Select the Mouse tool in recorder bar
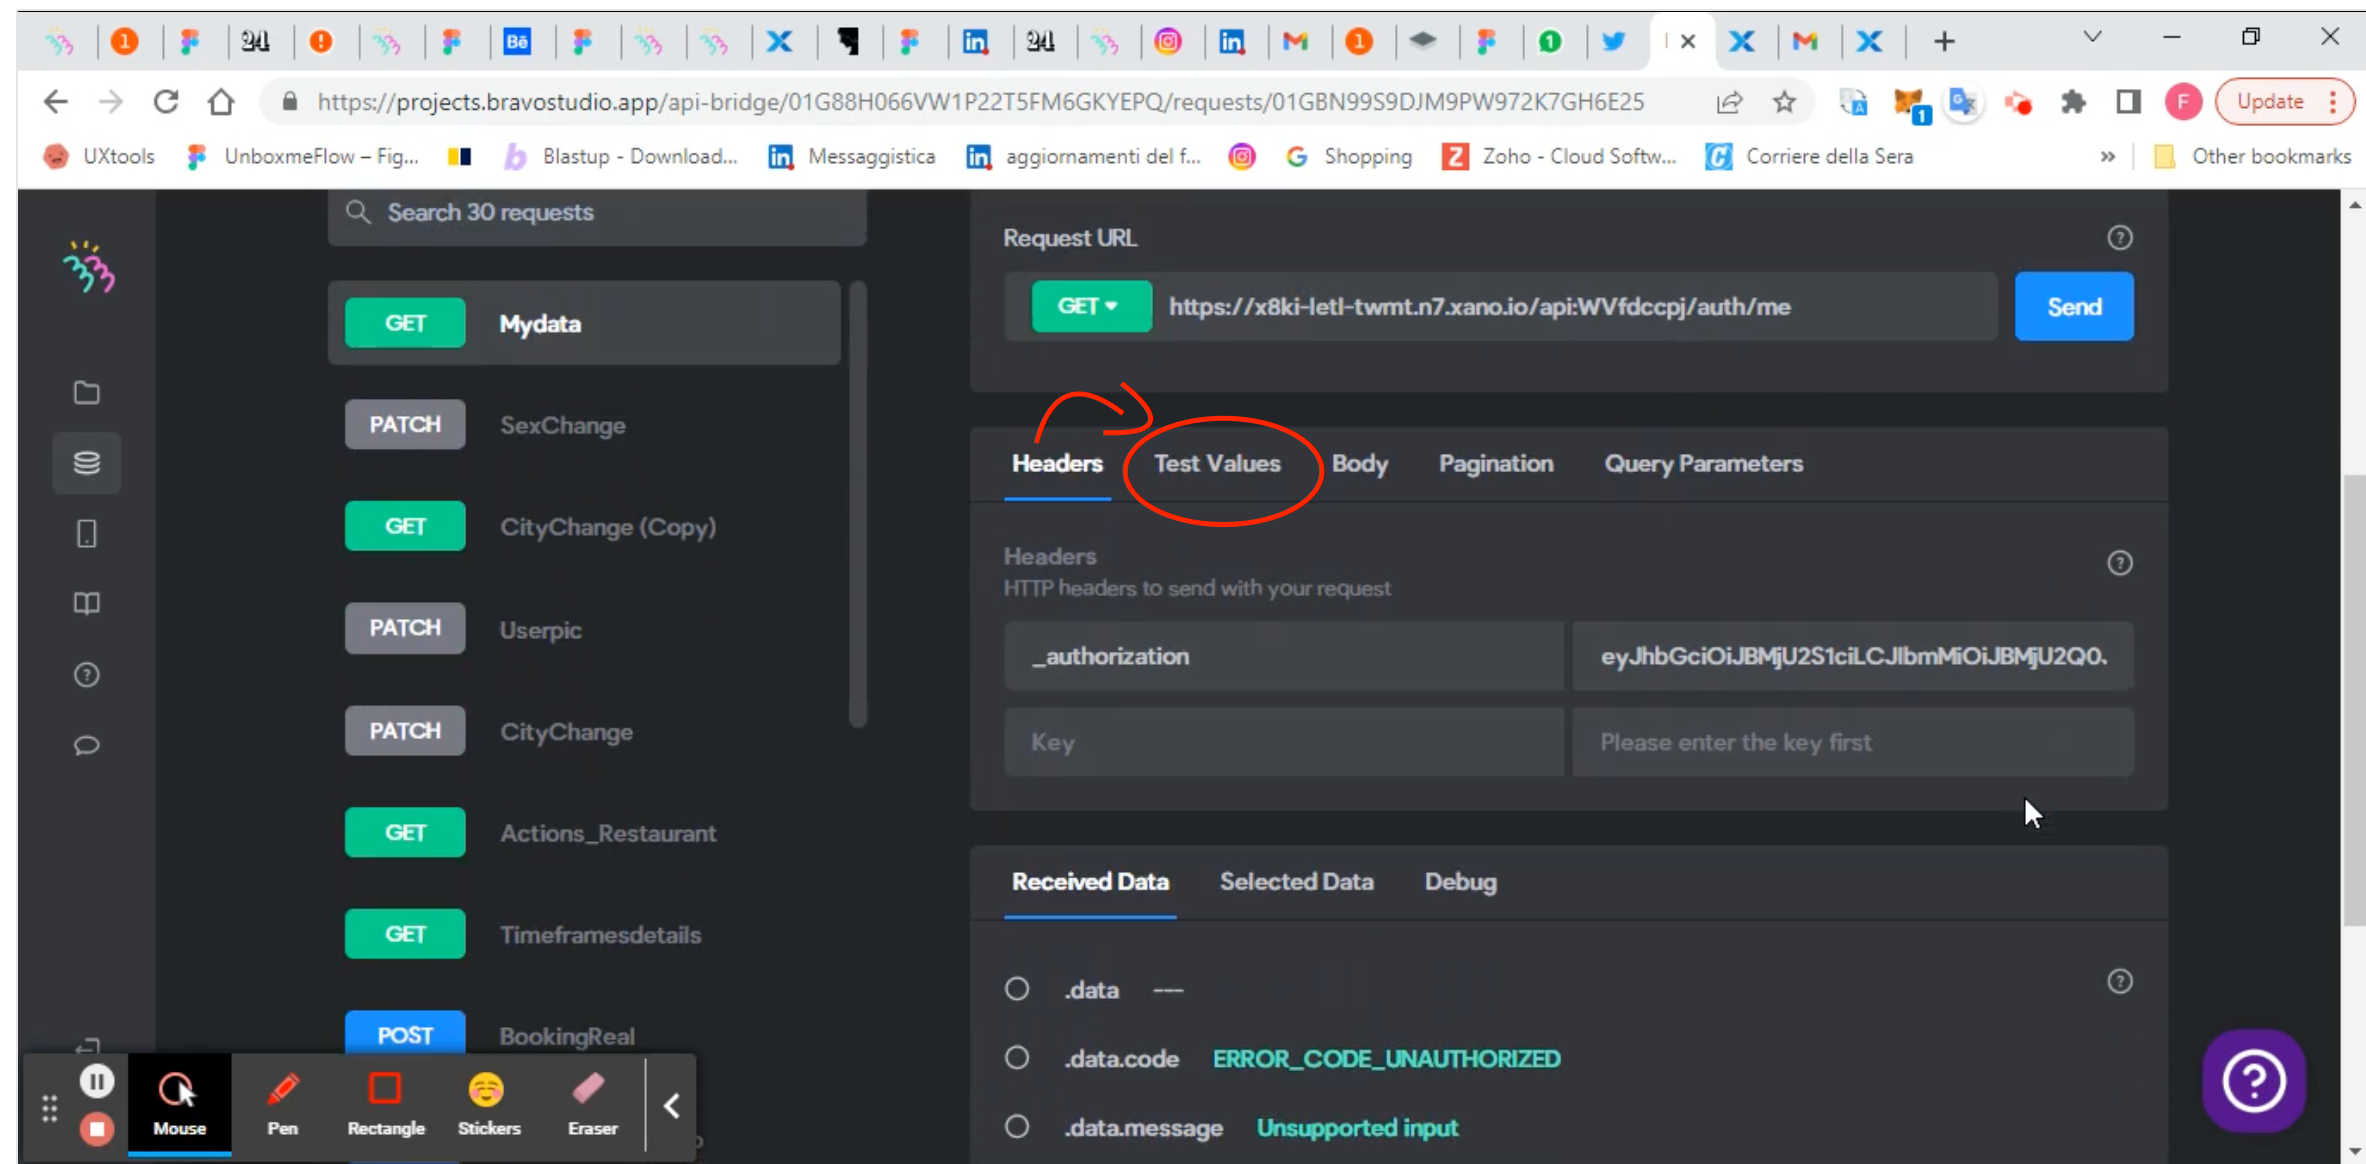Image resolution: width=2366 pixels, height=1164 pixels. pyautogui.click(x=180, y=1104)
